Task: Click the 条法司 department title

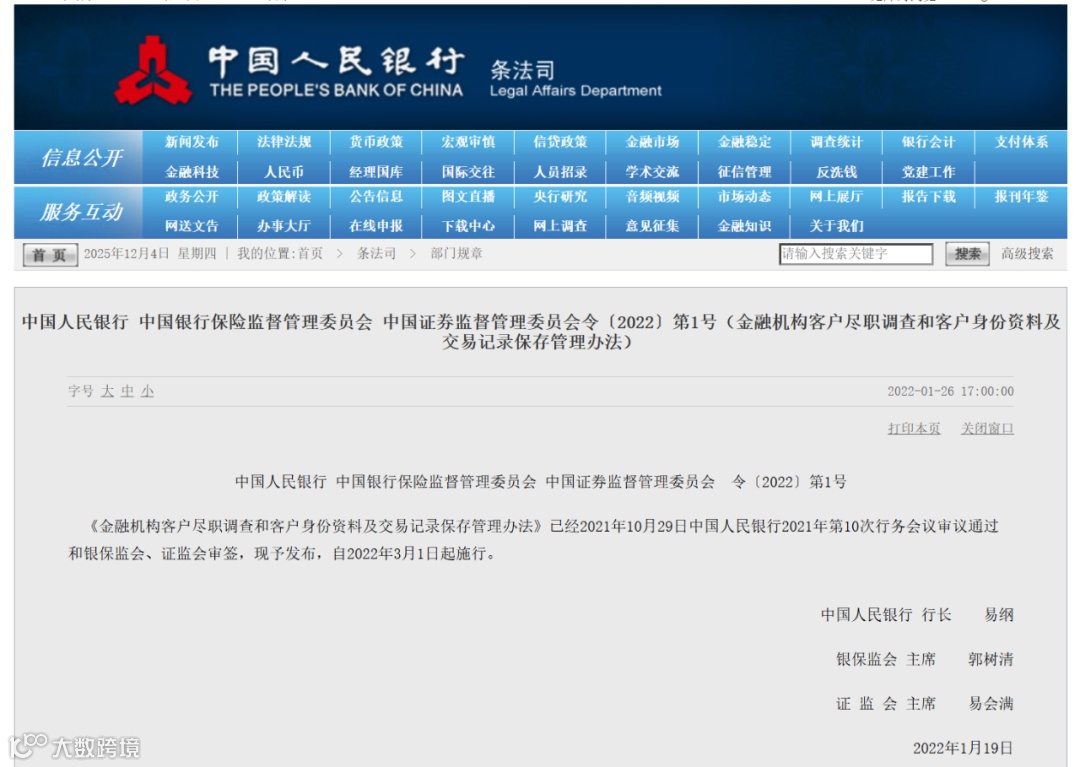Action: (522, 70)
